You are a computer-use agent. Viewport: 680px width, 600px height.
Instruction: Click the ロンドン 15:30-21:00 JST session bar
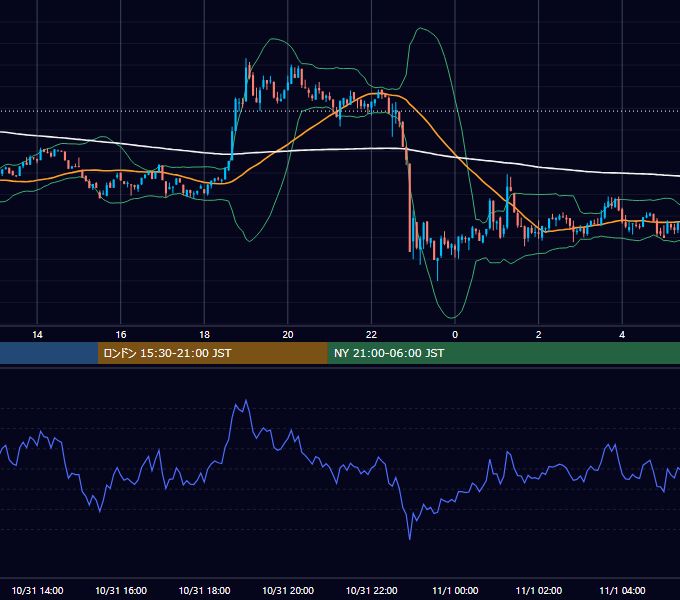point(212,353)
